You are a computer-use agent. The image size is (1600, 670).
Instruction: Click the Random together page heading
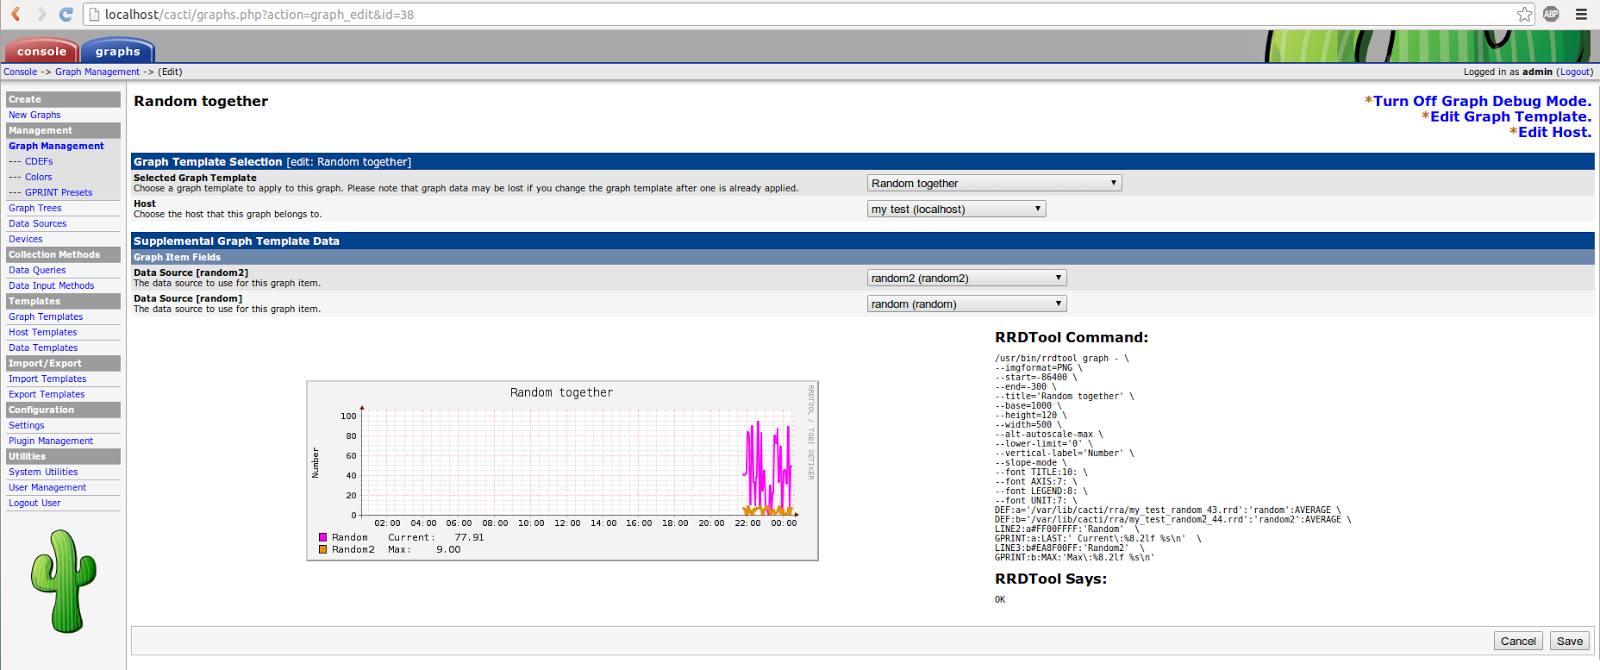click(x=201, y=101)
